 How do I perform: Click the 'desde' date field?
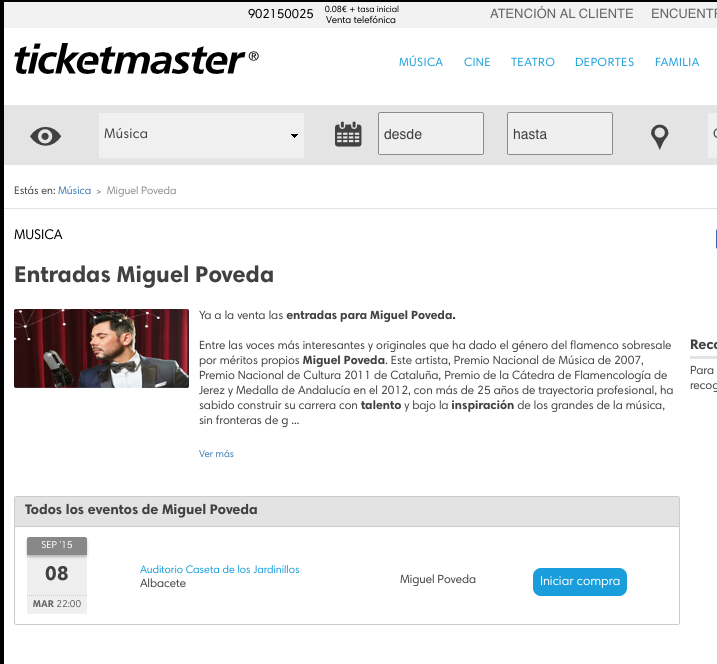pos(431,134)
